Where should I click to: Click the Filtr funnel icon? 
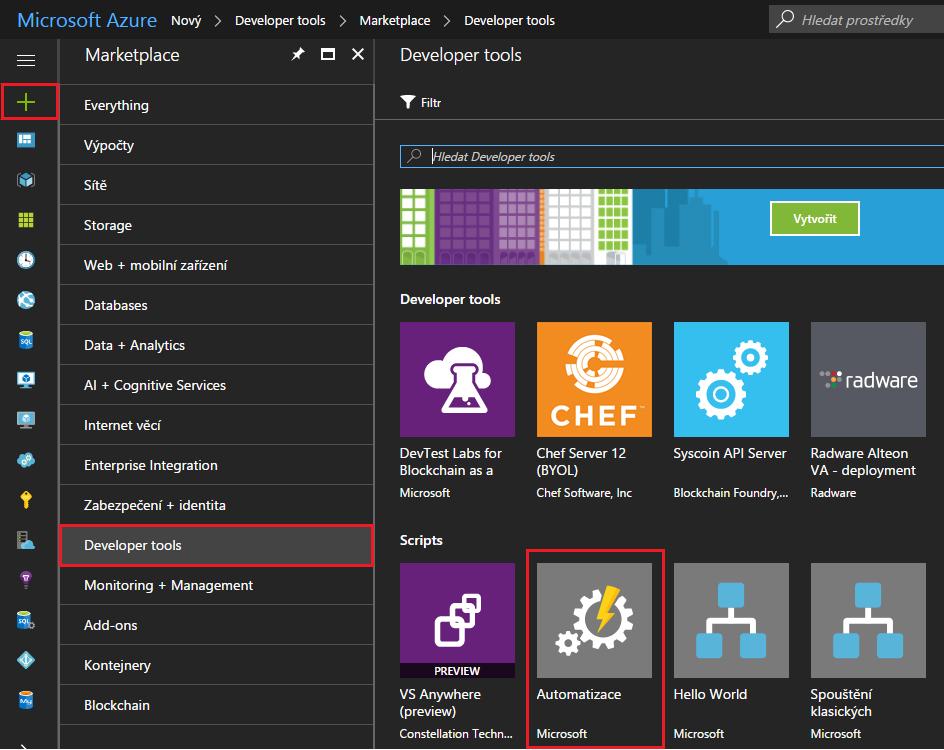(x=408, y=102)
